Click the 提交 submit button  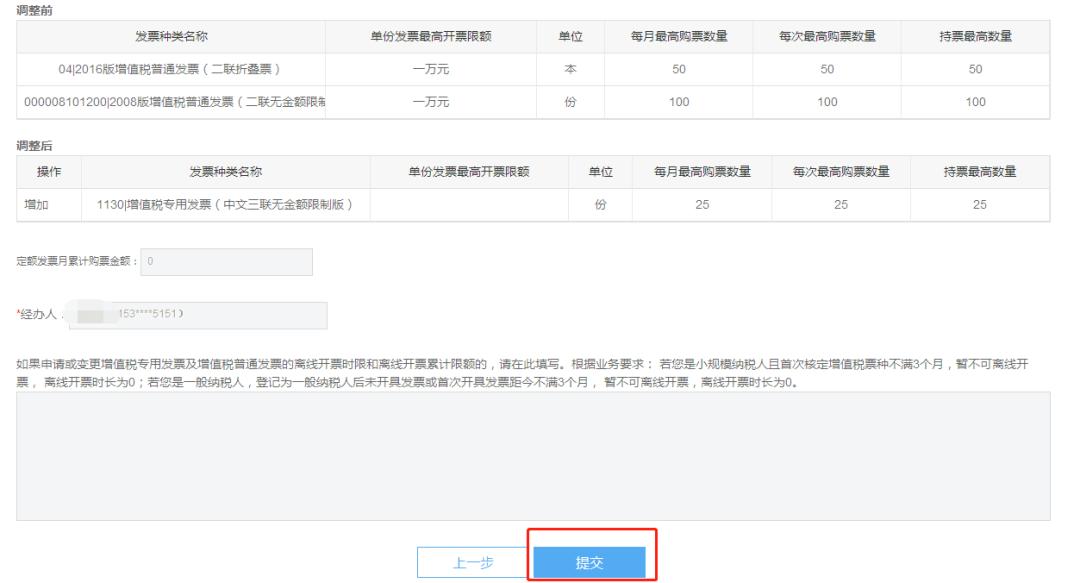pos(589,561)
